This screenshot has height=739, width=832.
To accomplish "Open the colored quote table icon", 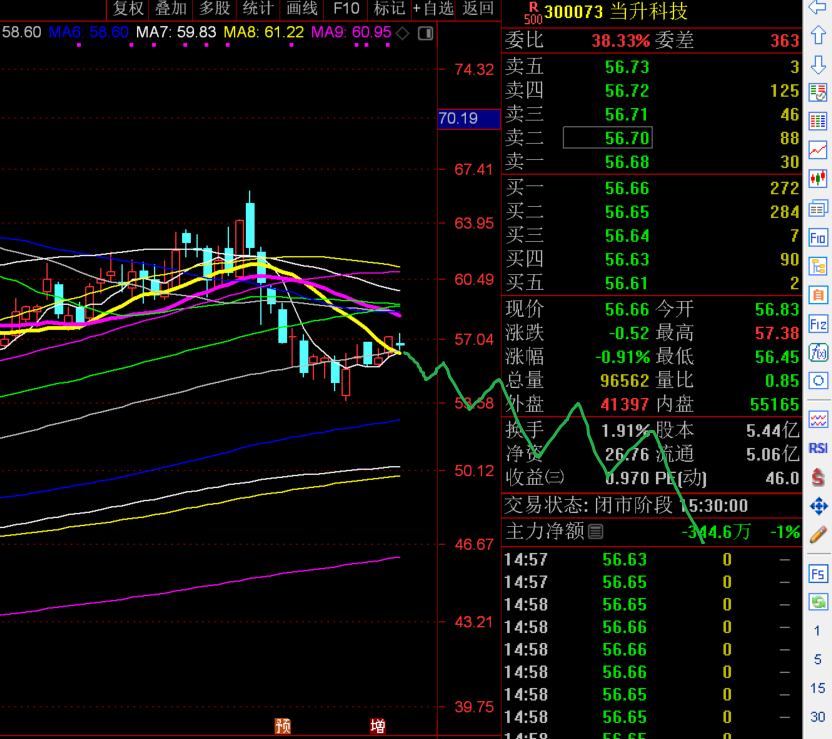I will [818, 121].
